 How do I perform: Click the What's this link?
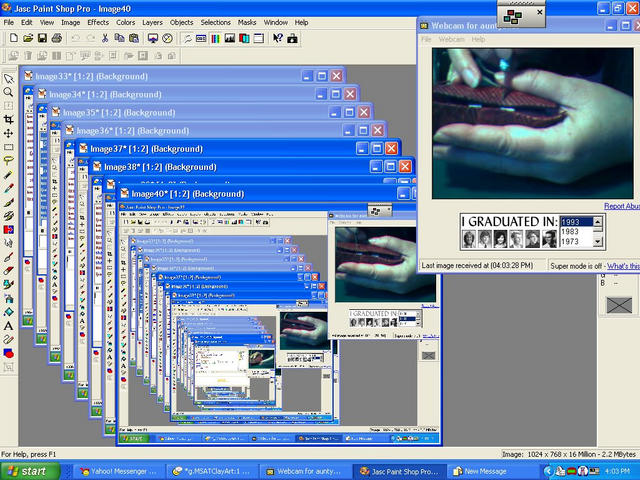coord(623,266)
